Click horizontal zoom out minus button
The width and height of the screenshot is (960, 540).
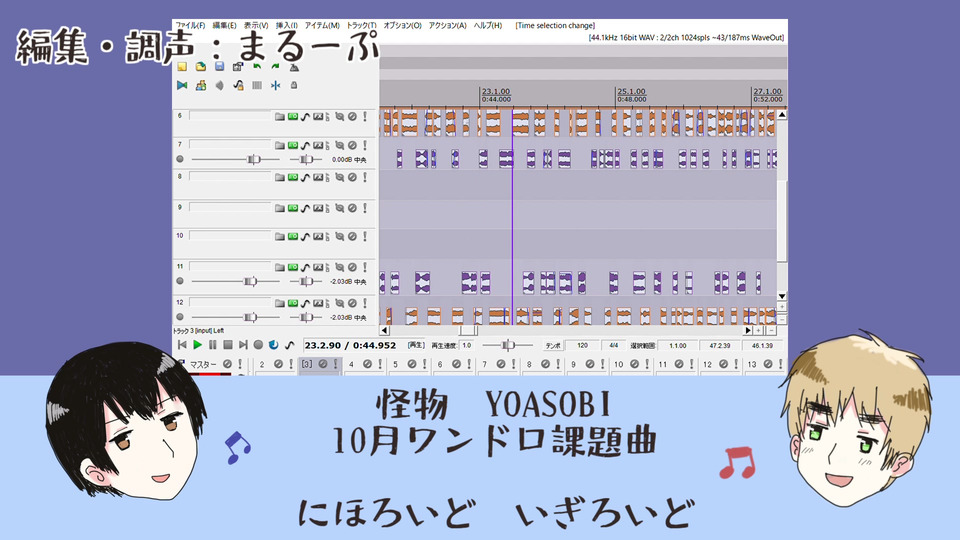click(771, 331)
